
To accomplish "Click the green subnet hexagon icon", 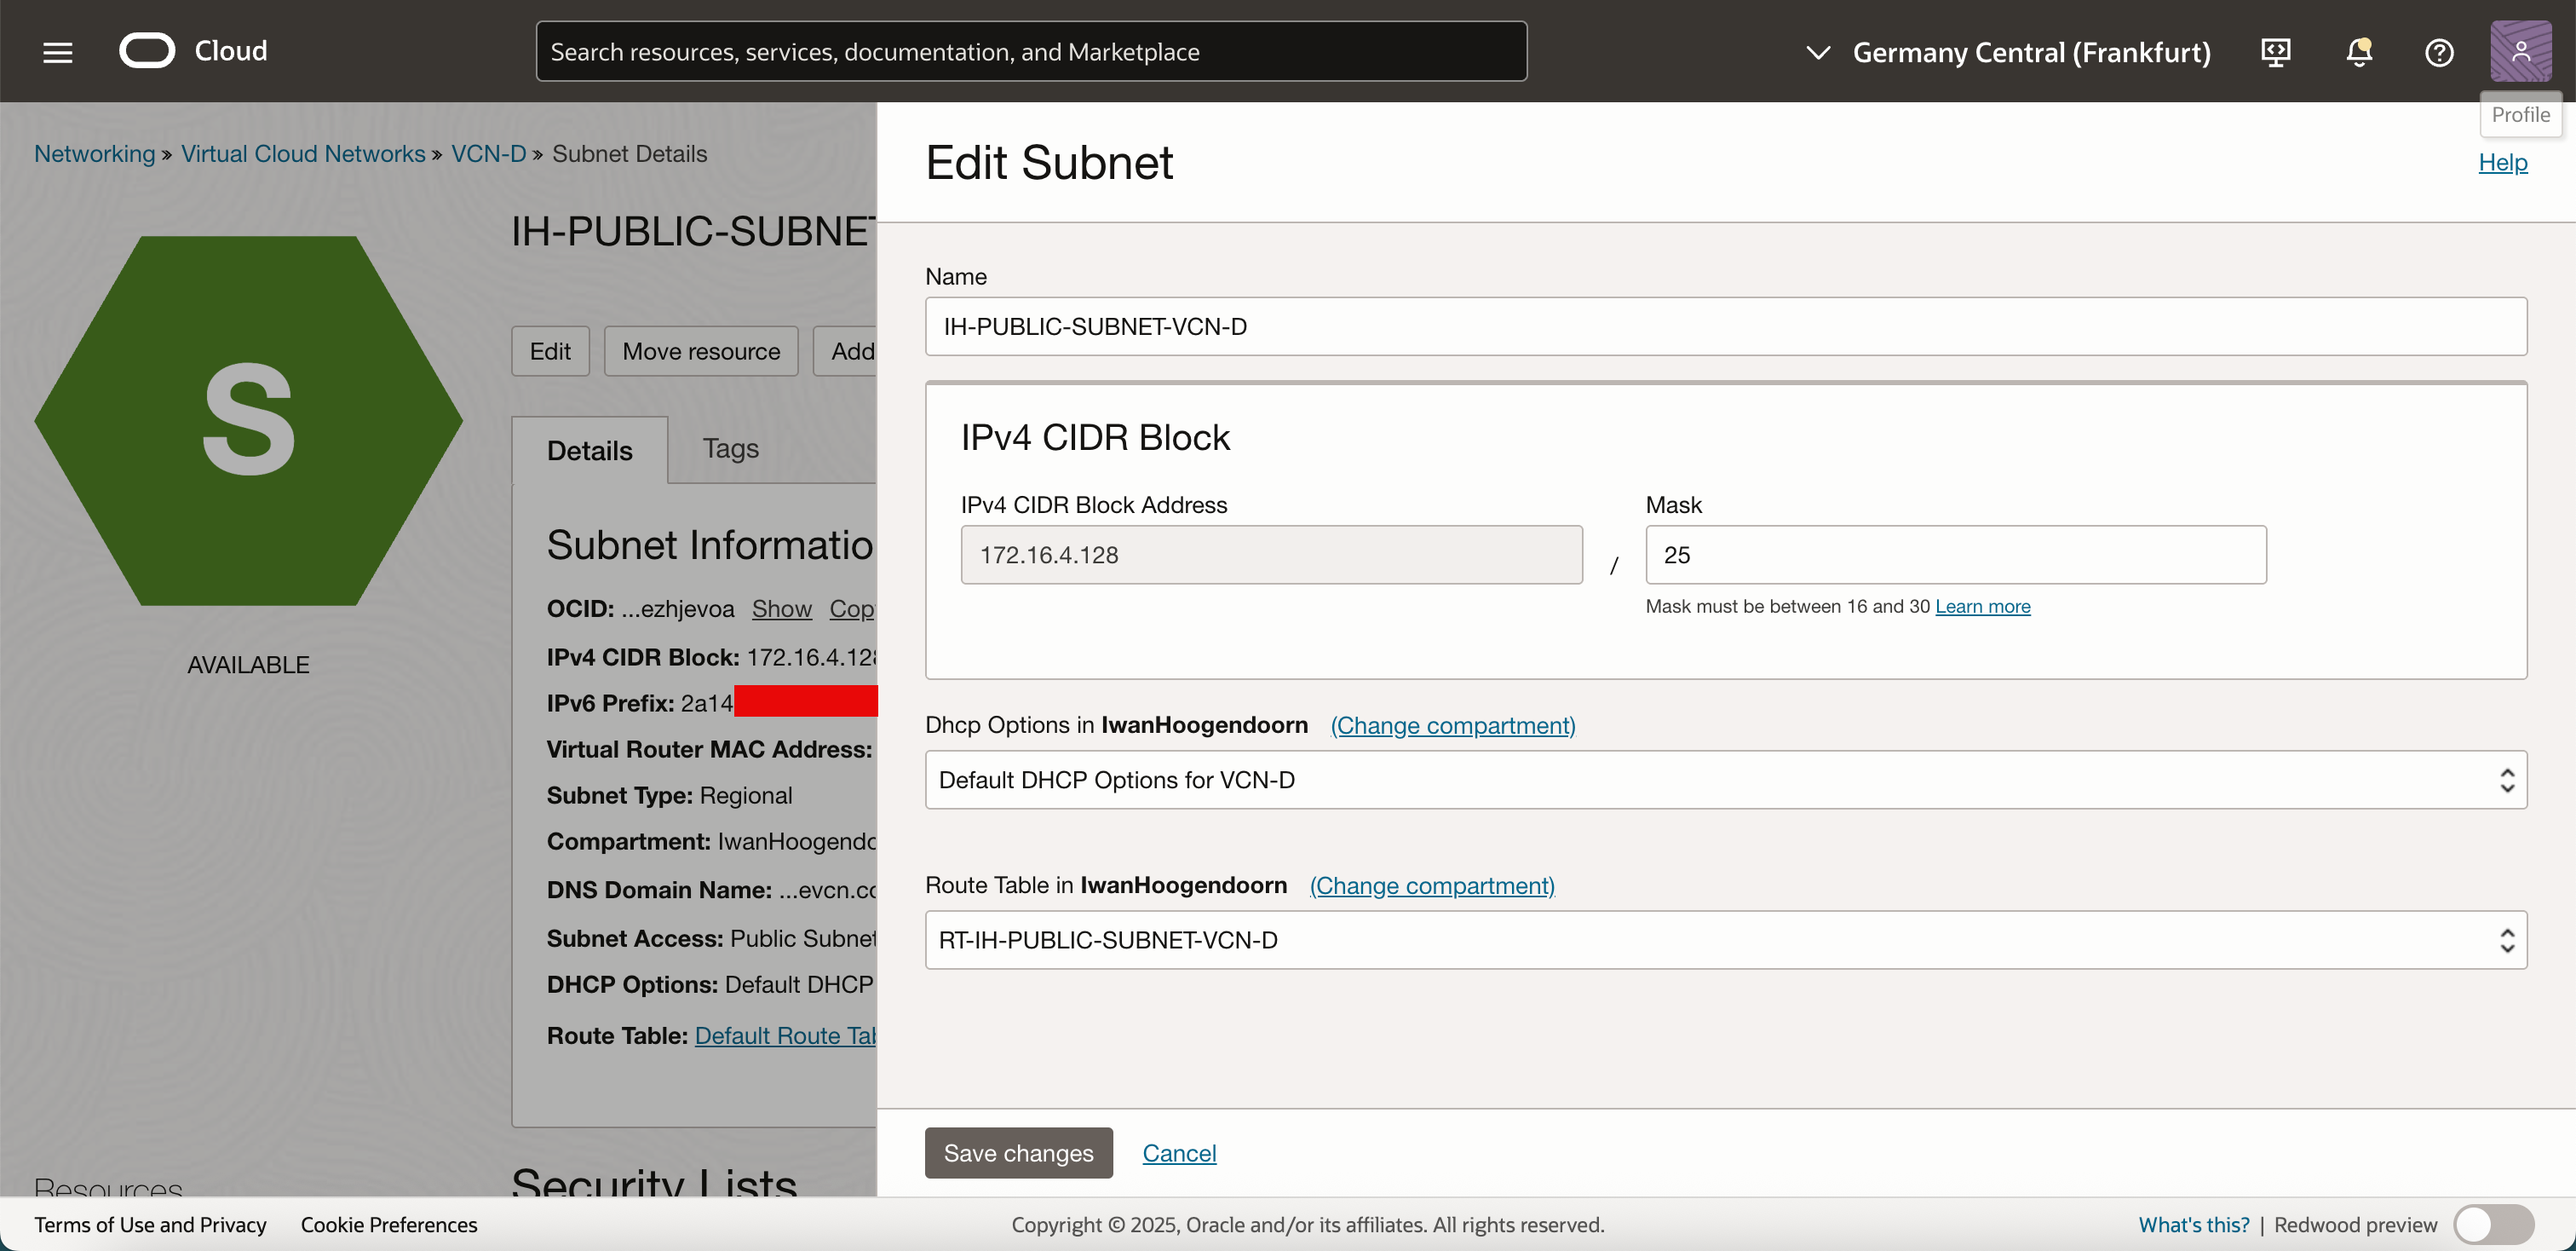I will (x=248, y=420).
